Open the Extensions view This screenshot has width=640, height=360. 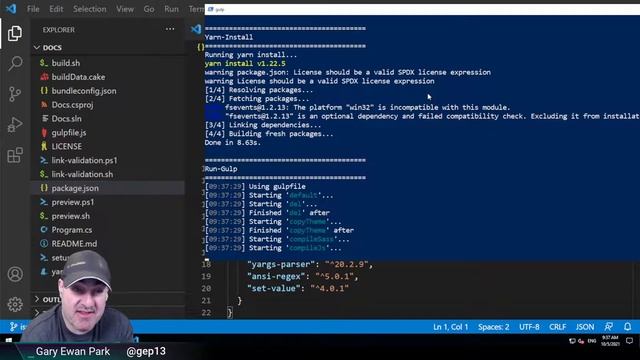[x=15, y=156]
